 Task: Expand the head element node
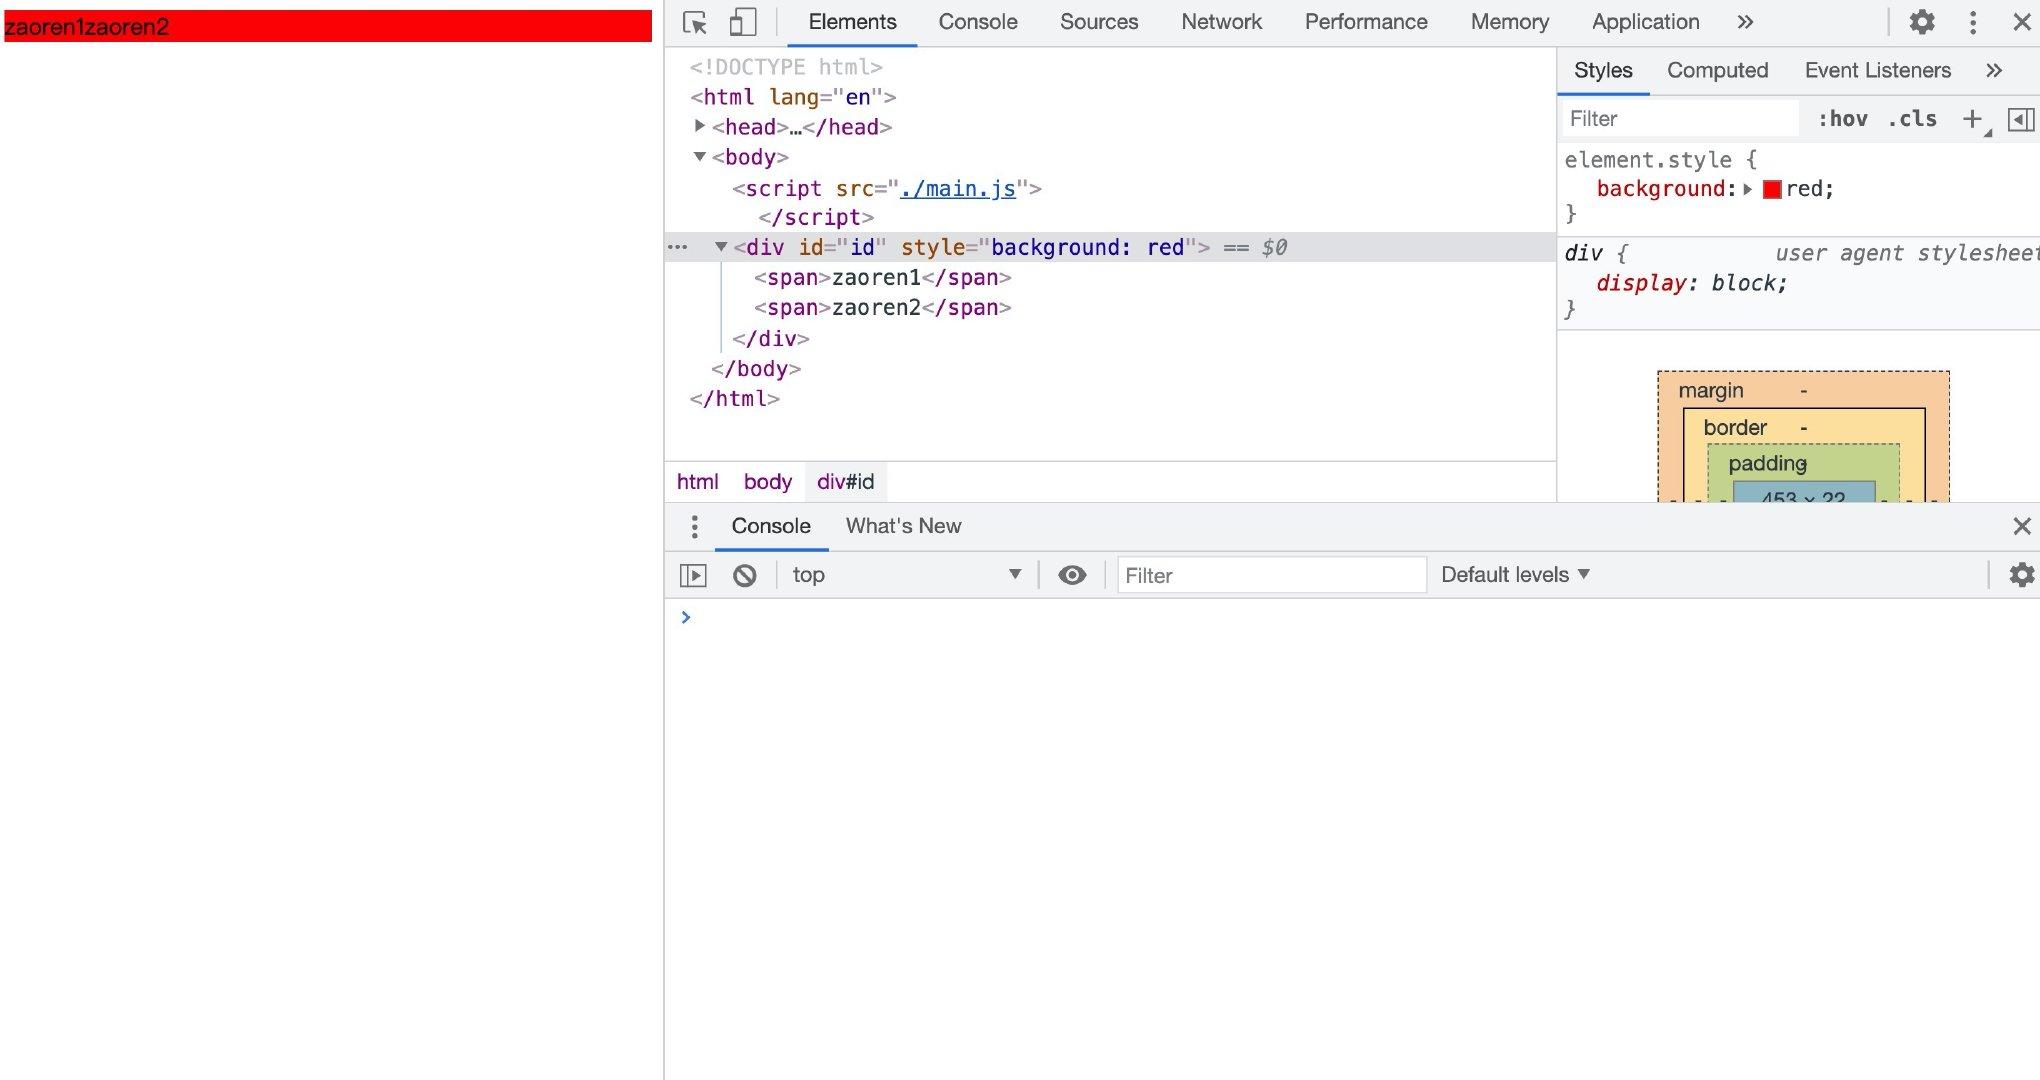700,126
